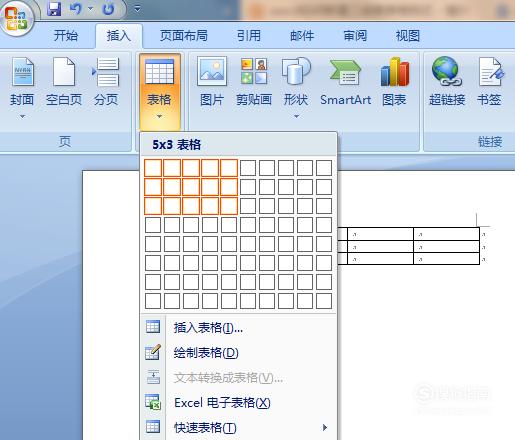Click the draw table pencil icon

[153, 352]
